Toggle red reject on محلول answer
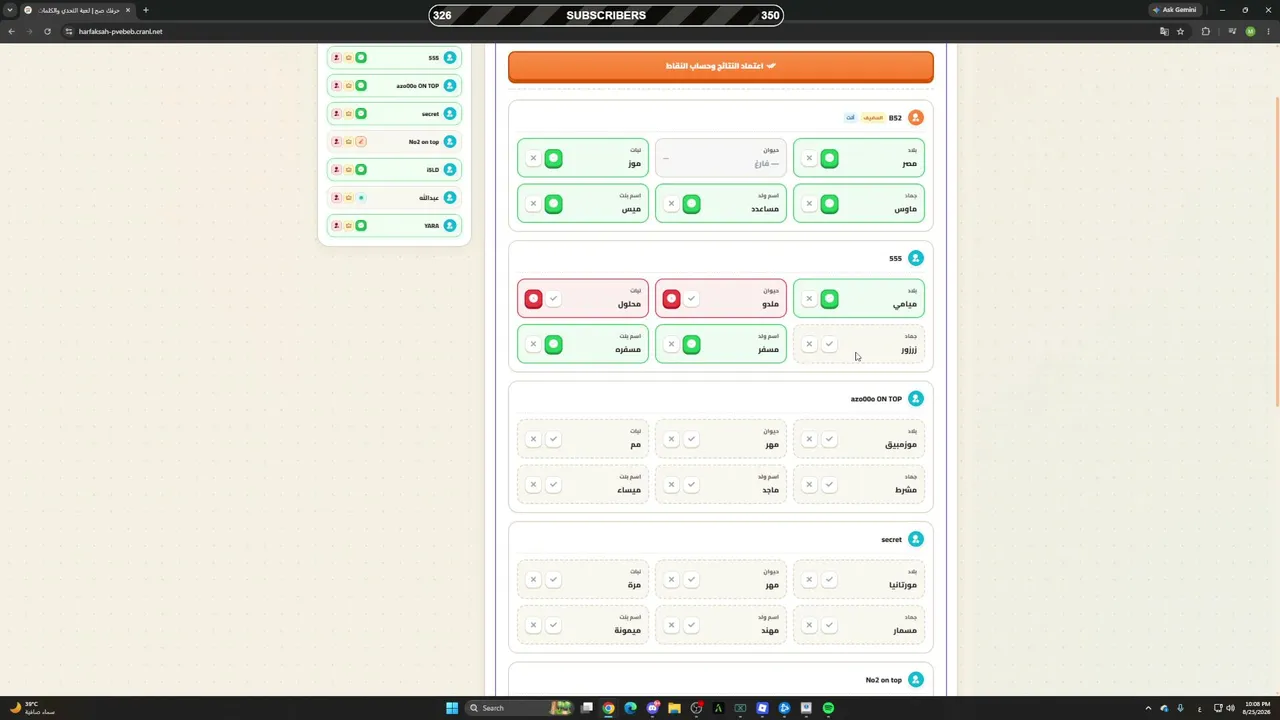This screenshot has height=720, width=1280. point(533,299)
